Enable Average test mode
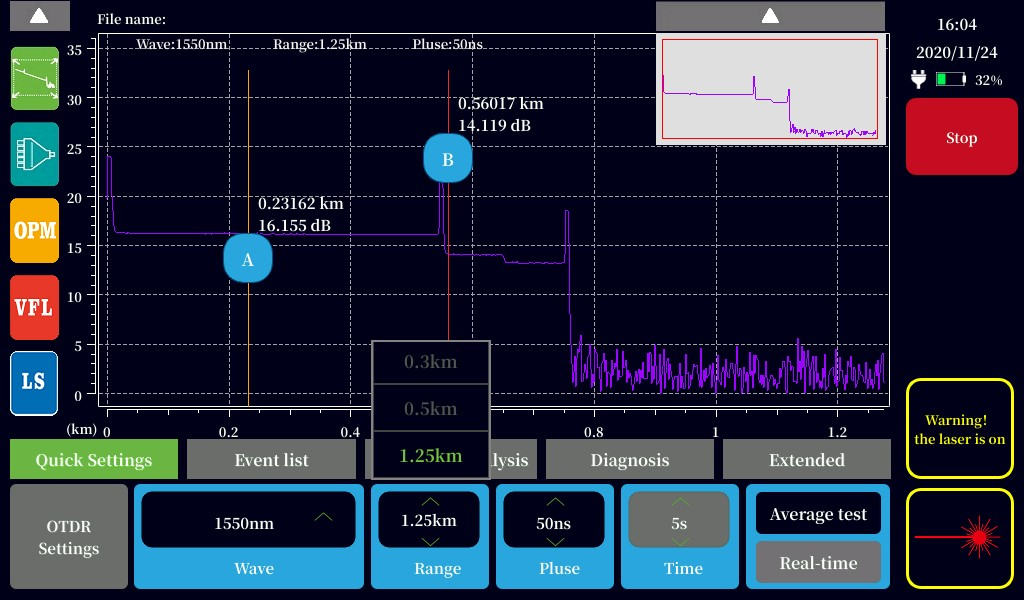The width and height of the screenshot is (1024, 600). pyautogui.click(x=818, y=513)
